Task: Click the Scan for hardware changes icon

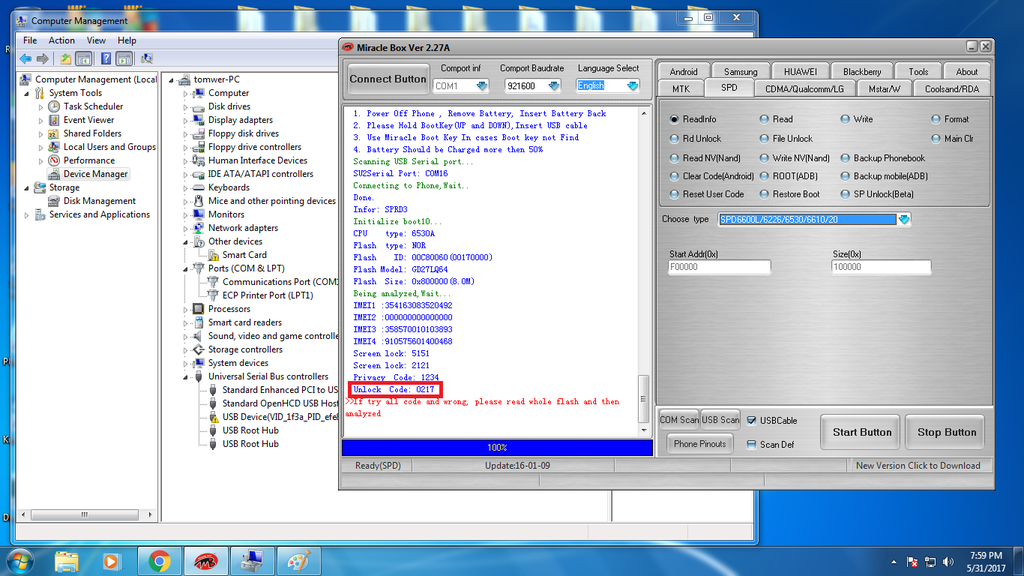Action: (x=147, y=59)
